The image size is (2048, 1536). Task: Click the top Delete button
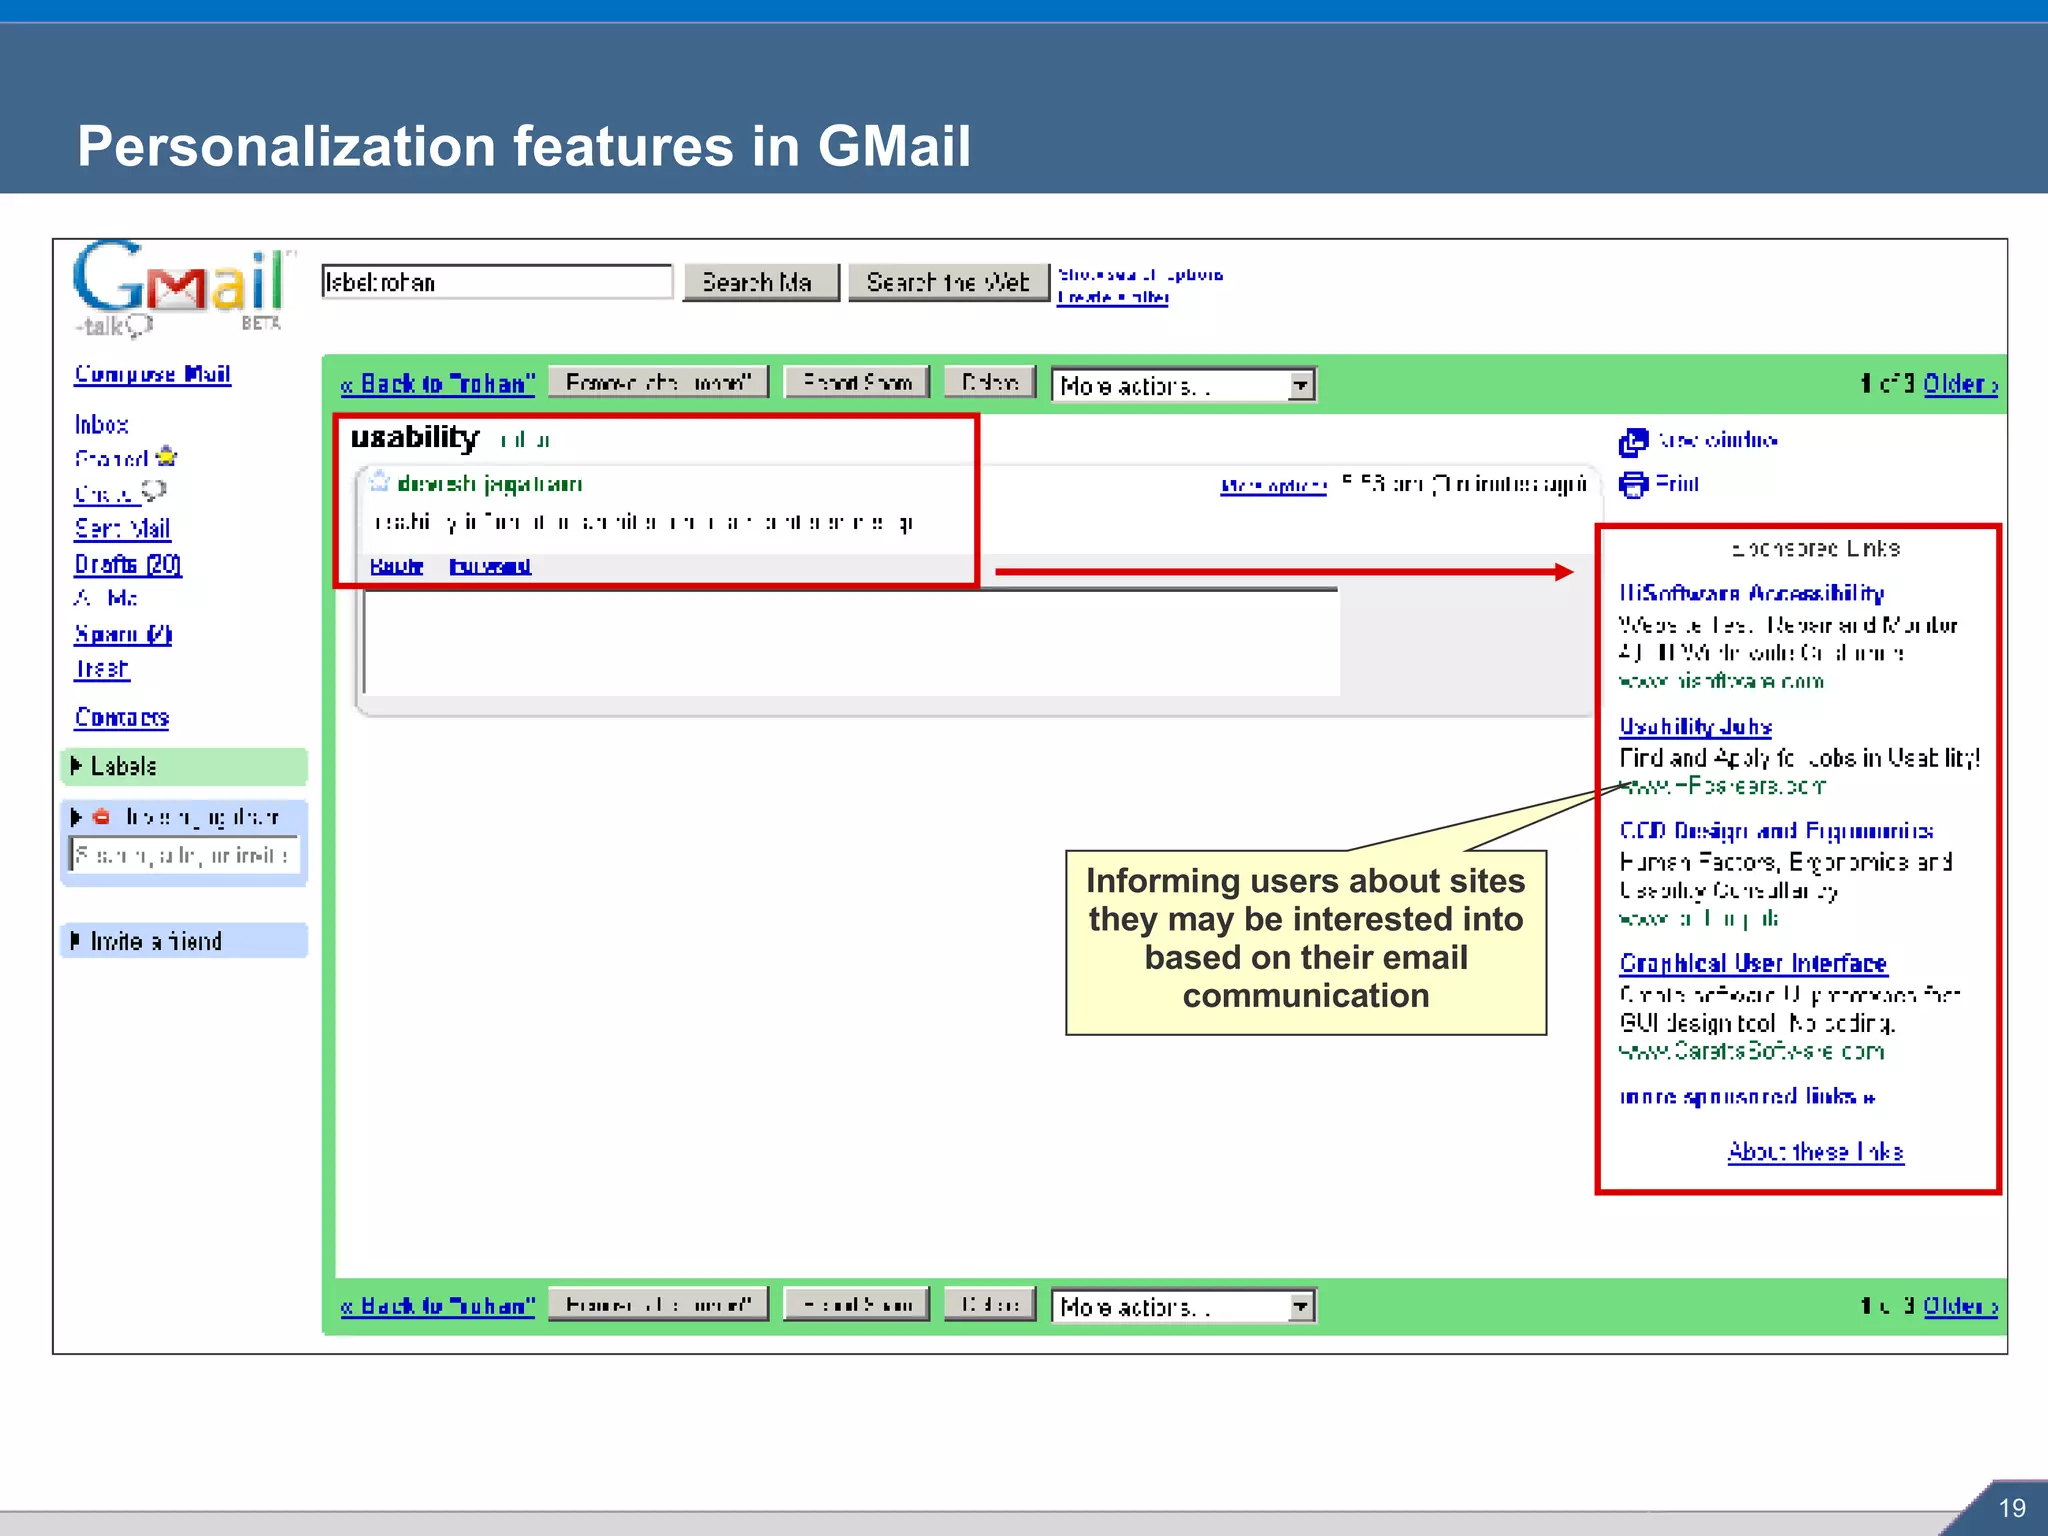pyautogui.click(x=990, y=382)
